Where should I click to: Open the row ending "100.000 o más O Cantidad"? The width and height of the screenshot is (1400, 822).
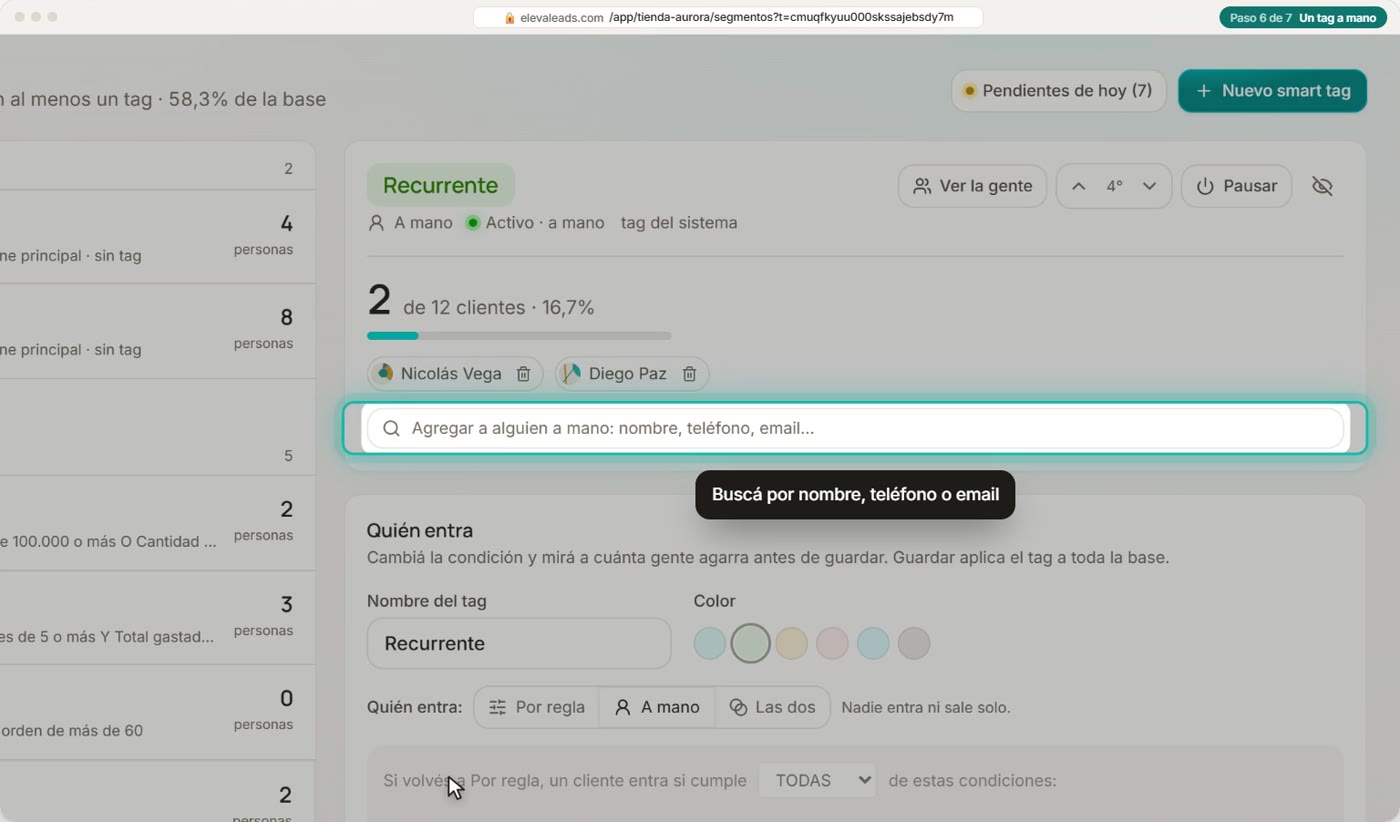157,523
